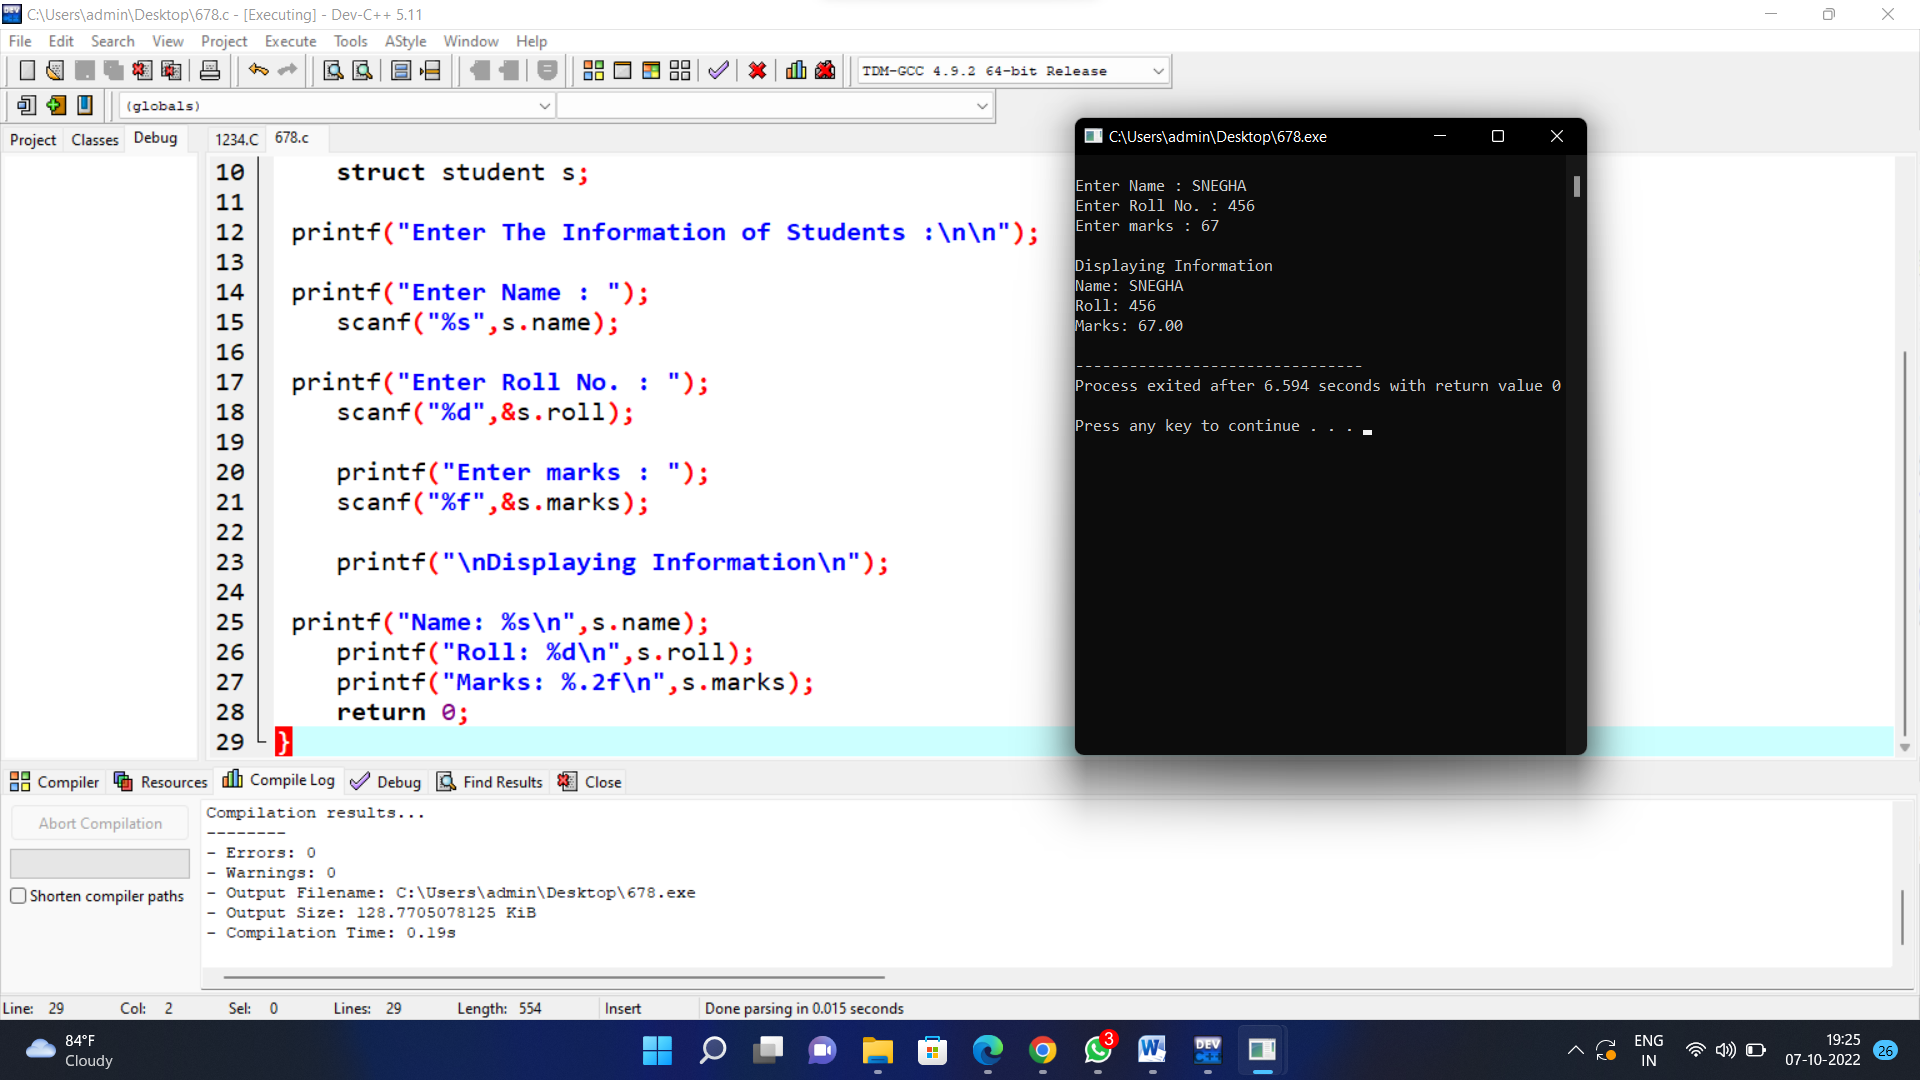Click the purple Syntax Check checkmark icon
Screen dimensions: 1920x1080
coord(718,71)
